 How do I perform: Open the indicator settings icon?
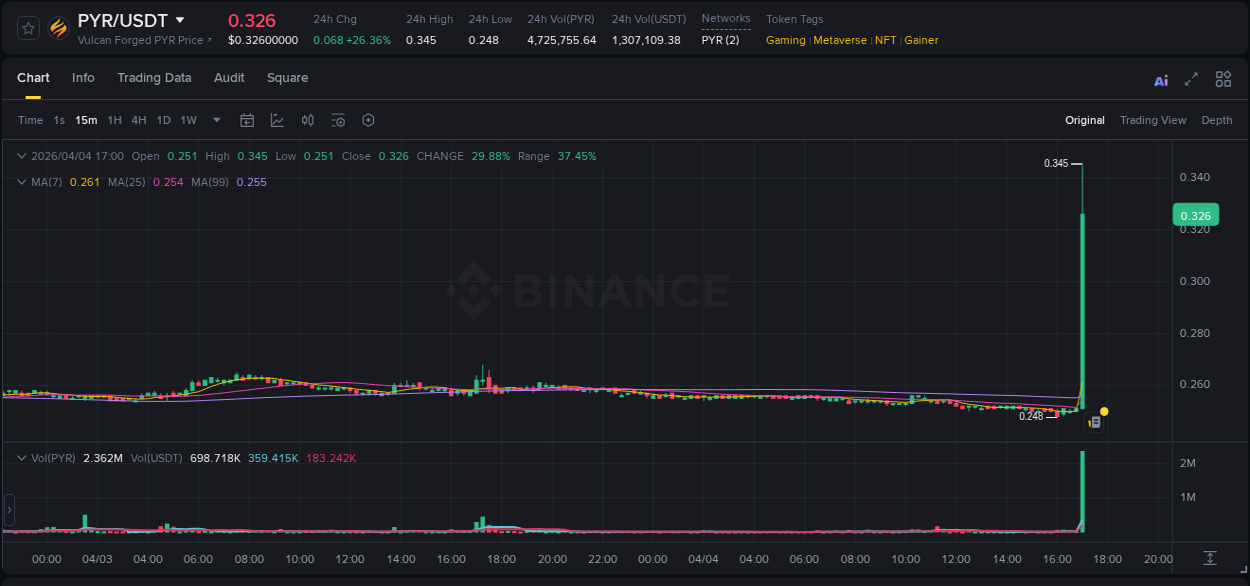338,120
